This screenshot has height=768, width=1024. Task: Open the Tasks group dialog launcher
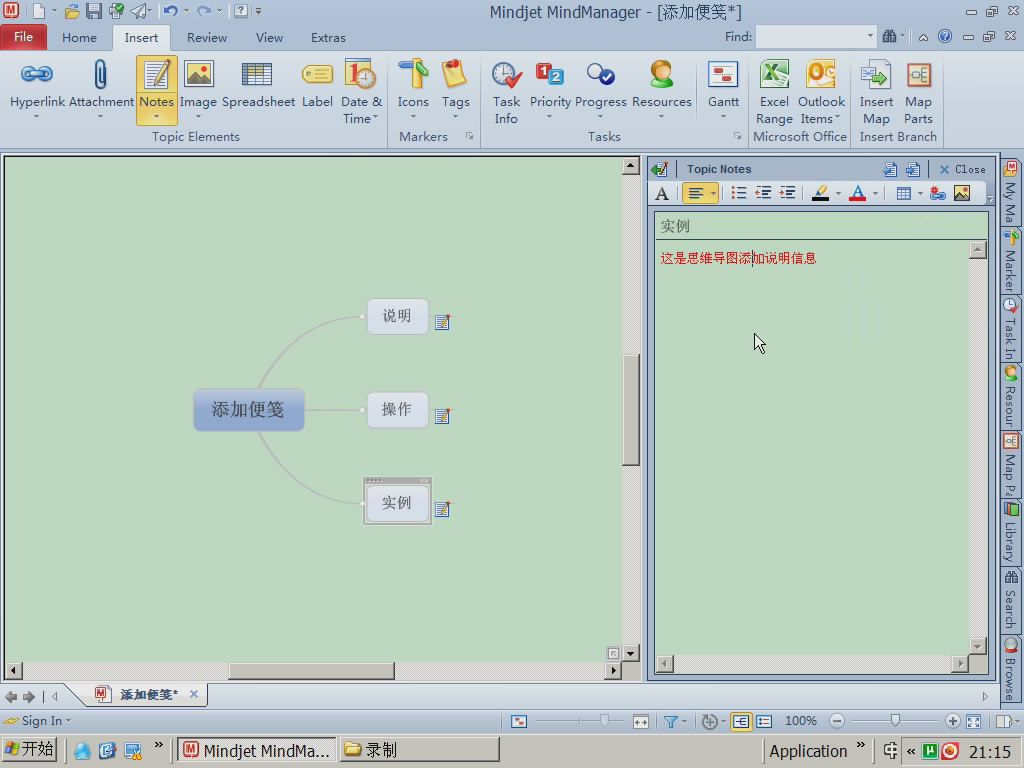[737, 136]
